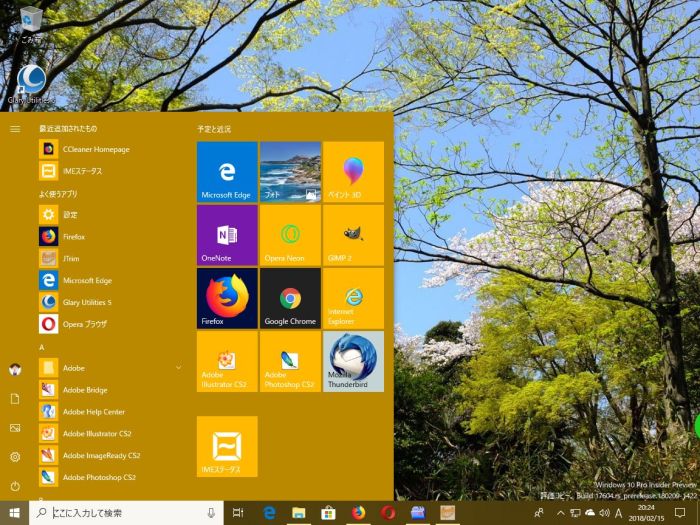This screenshot has width=700, height=525.
Task: Click the Internet Explorer tile
Action: click(353, 298)
